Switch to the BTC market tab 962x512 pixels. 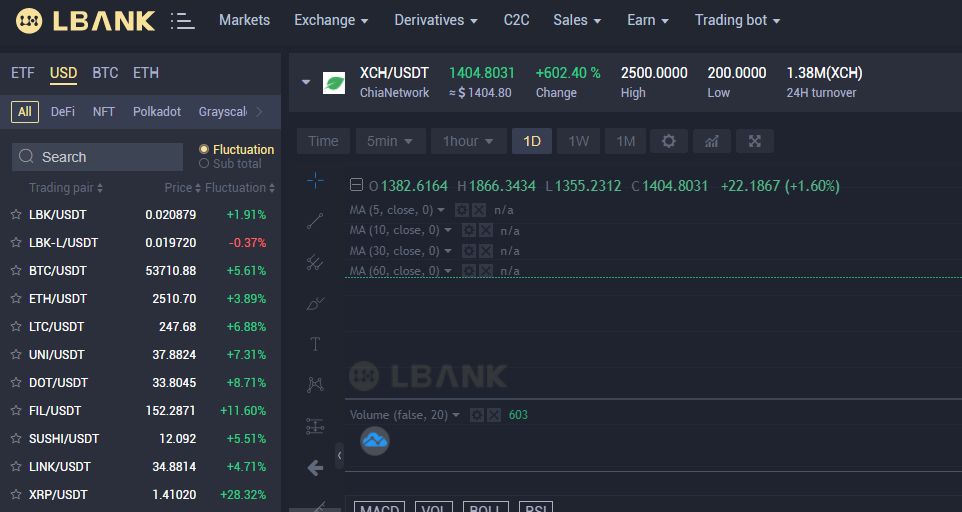point(105,73)
